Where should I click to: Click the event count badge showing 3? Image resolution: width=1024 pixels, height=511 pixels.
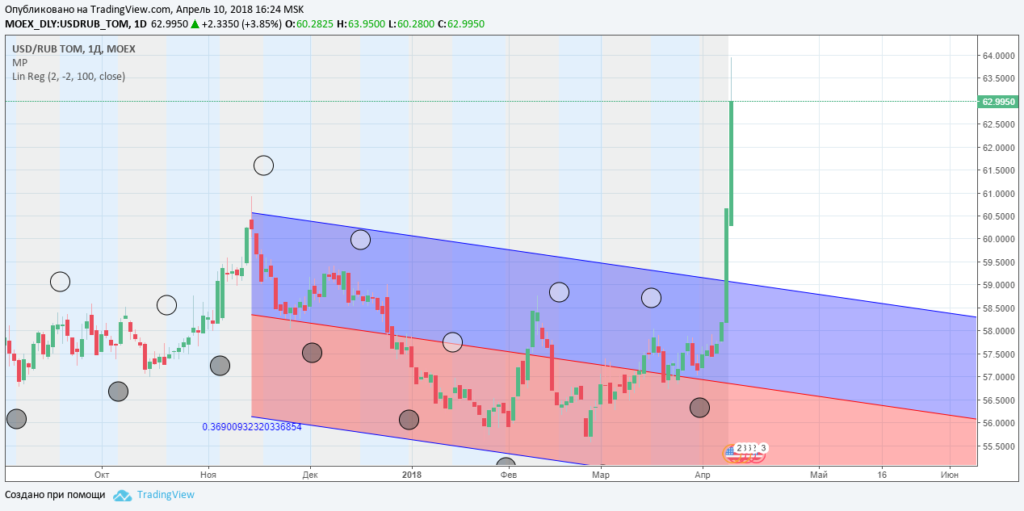pos(763,448)
